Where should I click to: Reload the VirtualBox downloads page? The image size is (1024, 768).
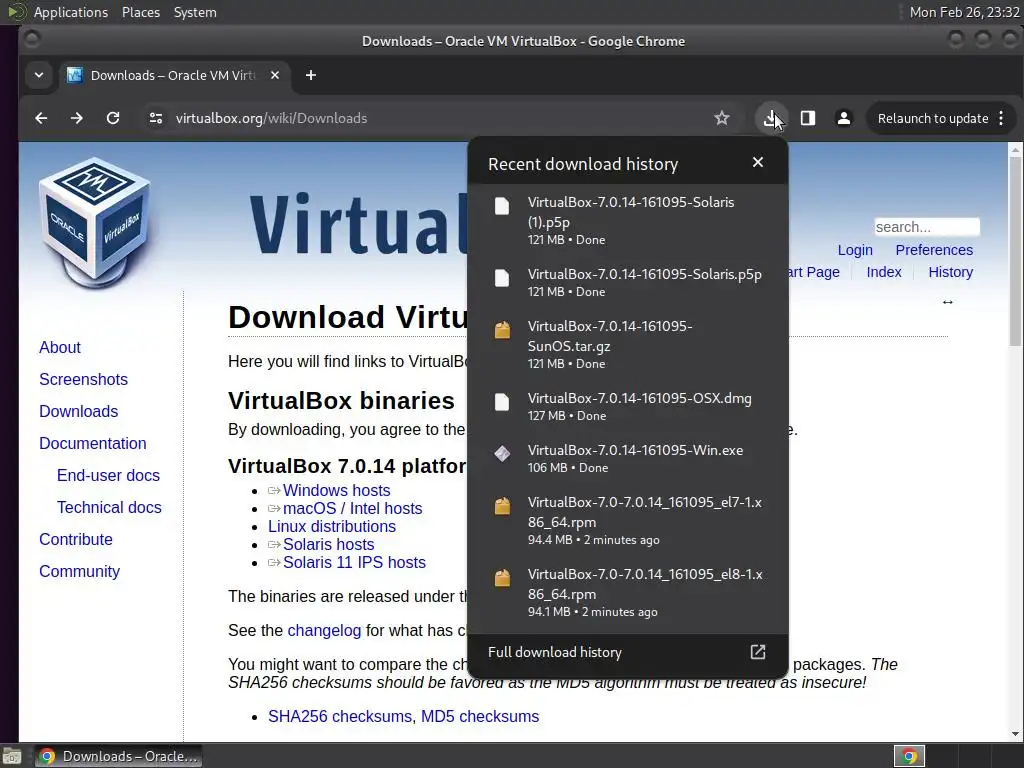[113, 118]
